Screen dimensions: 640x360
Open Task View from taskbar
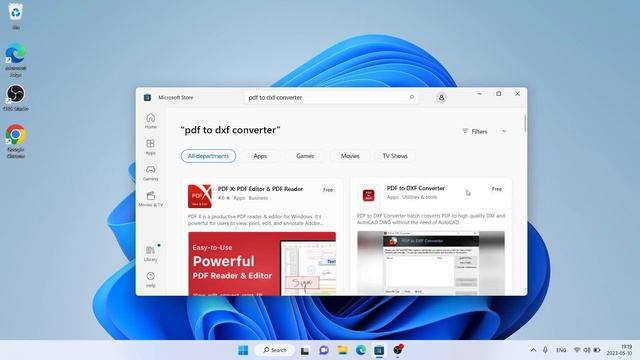tap(305, 350)
